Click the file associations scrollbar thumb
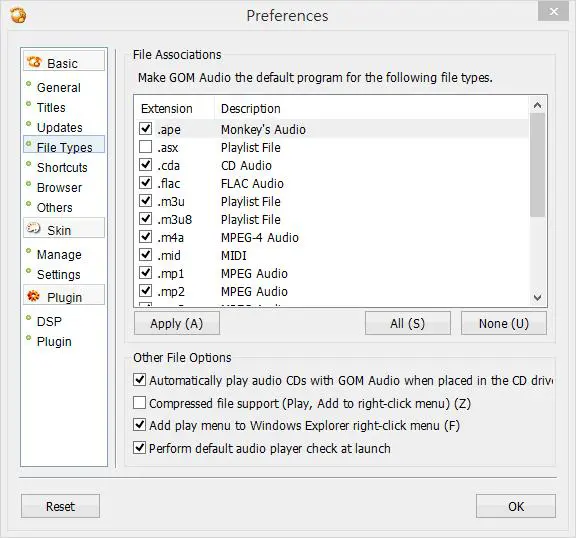This screenshot has height=538, width=576. [537, 165]
